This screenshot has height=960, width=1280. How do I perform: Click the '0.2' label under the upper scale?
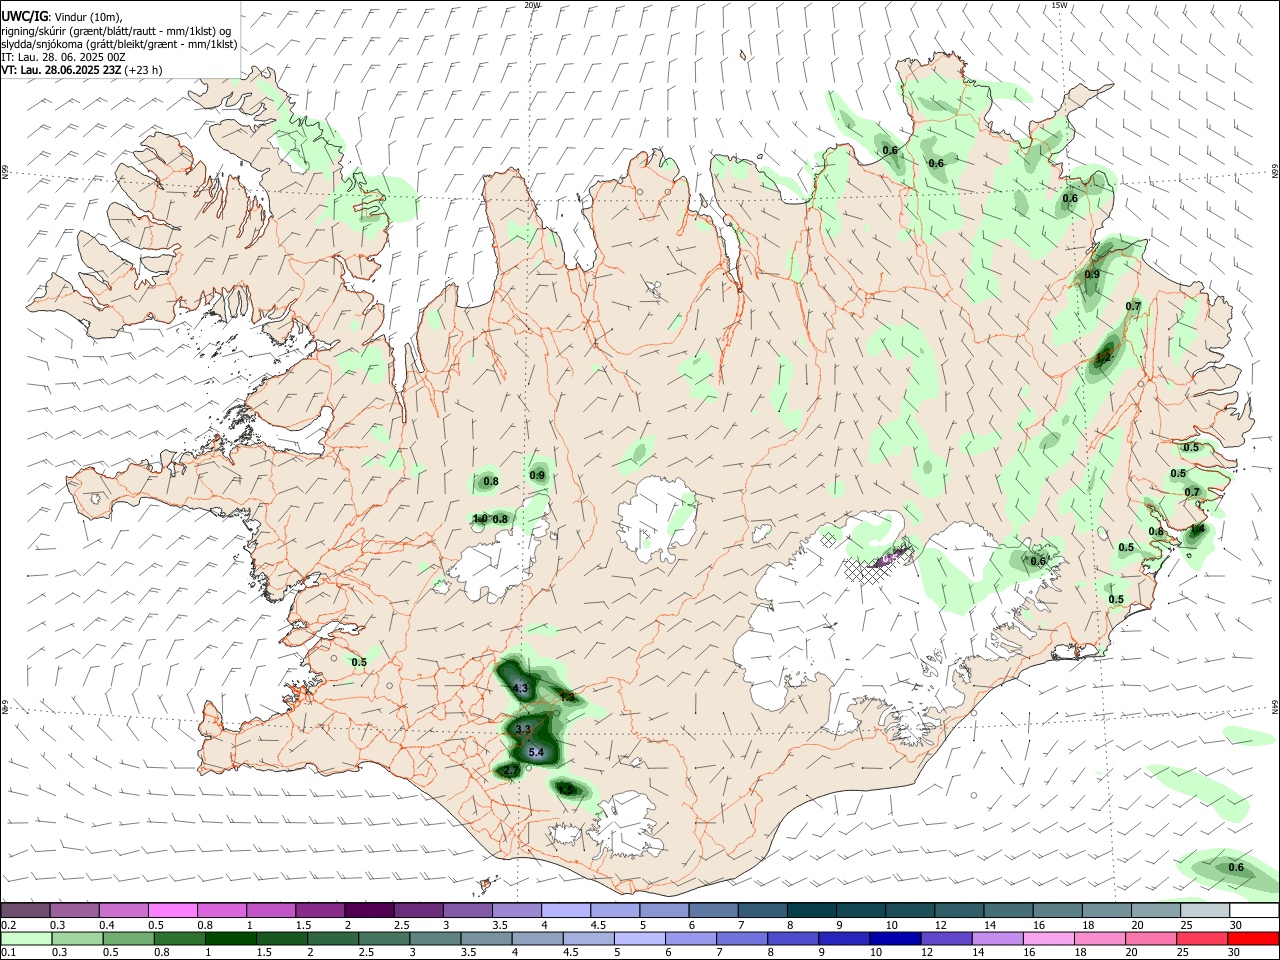click(9, 925)
